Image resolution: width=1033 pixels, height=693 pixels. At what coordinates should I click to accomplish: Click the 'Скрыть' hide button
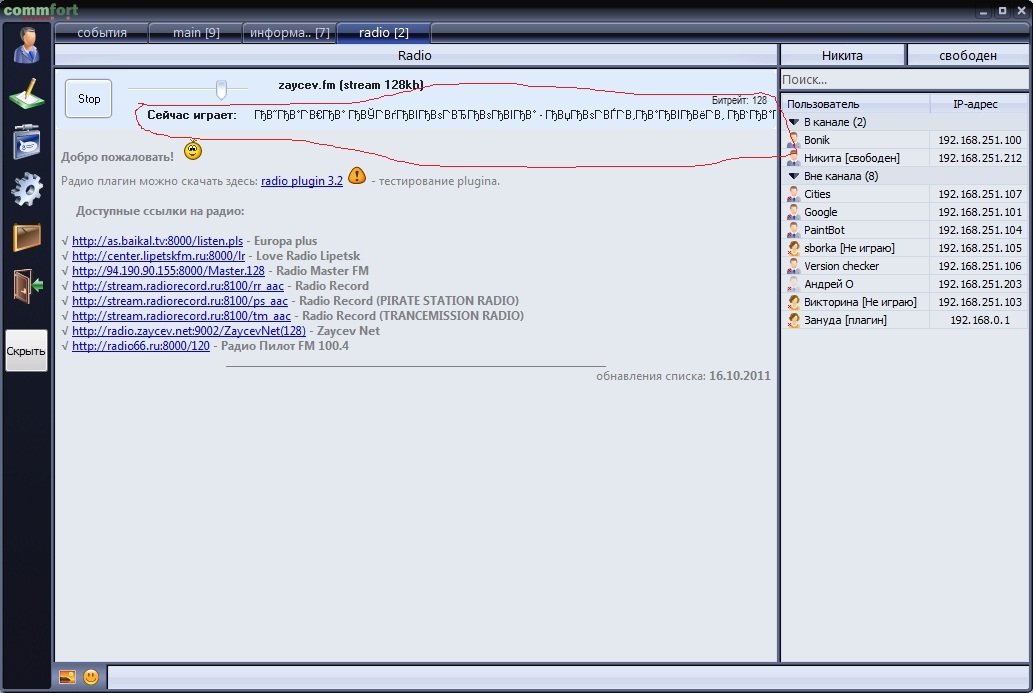coord(26,351)
